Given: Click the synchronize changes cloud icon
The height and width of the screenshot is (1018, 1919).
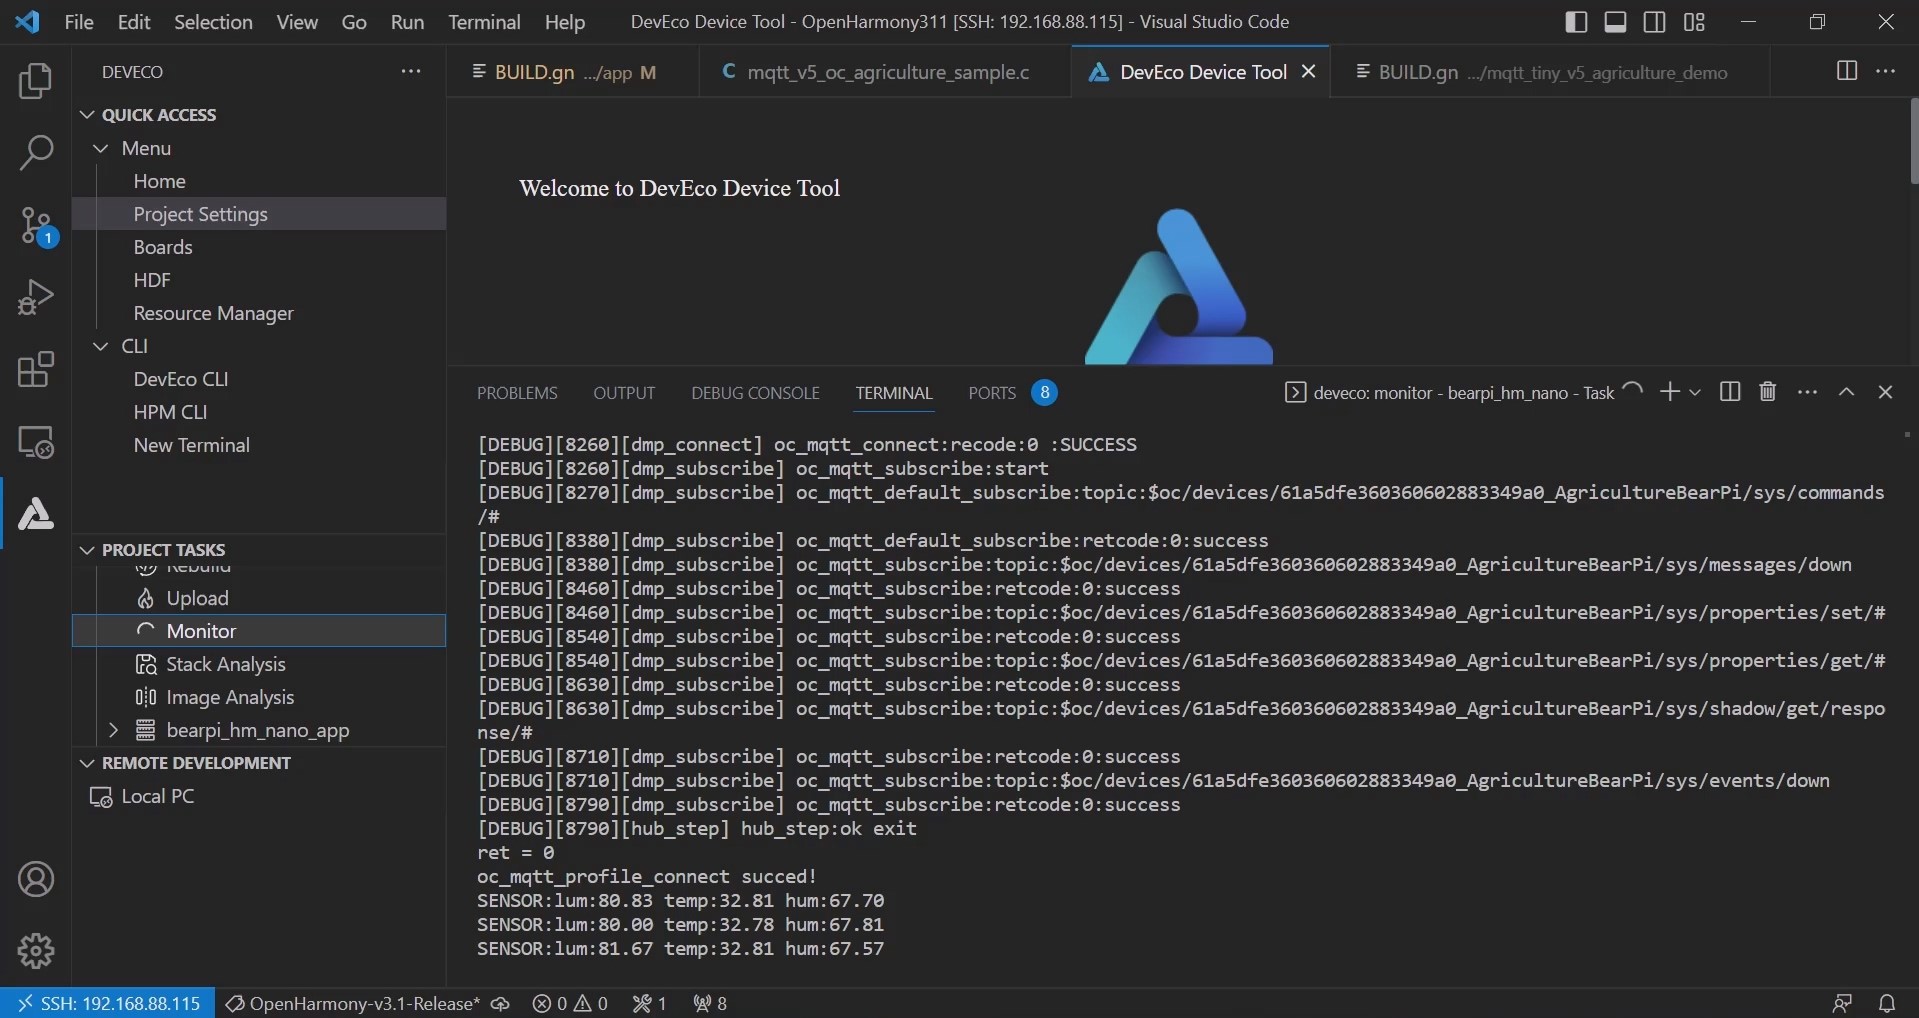Looking at the screenshot, I should coord(500,1003).
